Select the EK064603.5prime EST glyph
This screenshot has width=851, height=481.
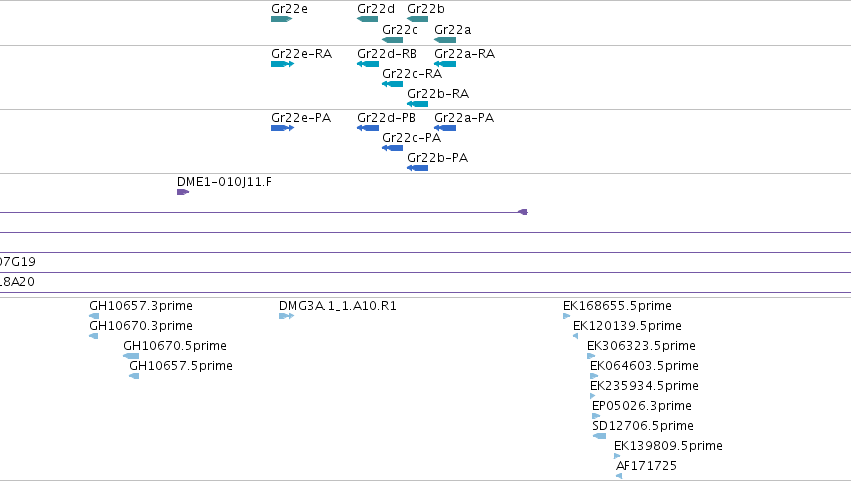594,376
